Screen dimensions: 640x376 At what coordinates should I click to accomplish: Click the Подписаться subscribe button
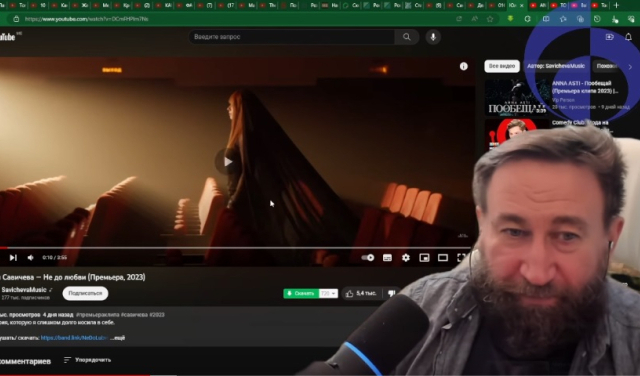85,293
